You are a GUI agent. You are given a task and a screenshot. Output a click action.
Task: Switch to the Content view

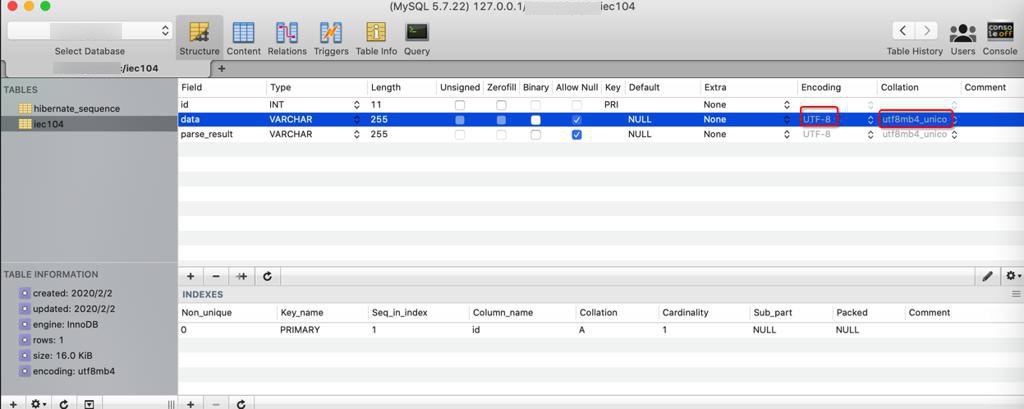tap(244, 38)
